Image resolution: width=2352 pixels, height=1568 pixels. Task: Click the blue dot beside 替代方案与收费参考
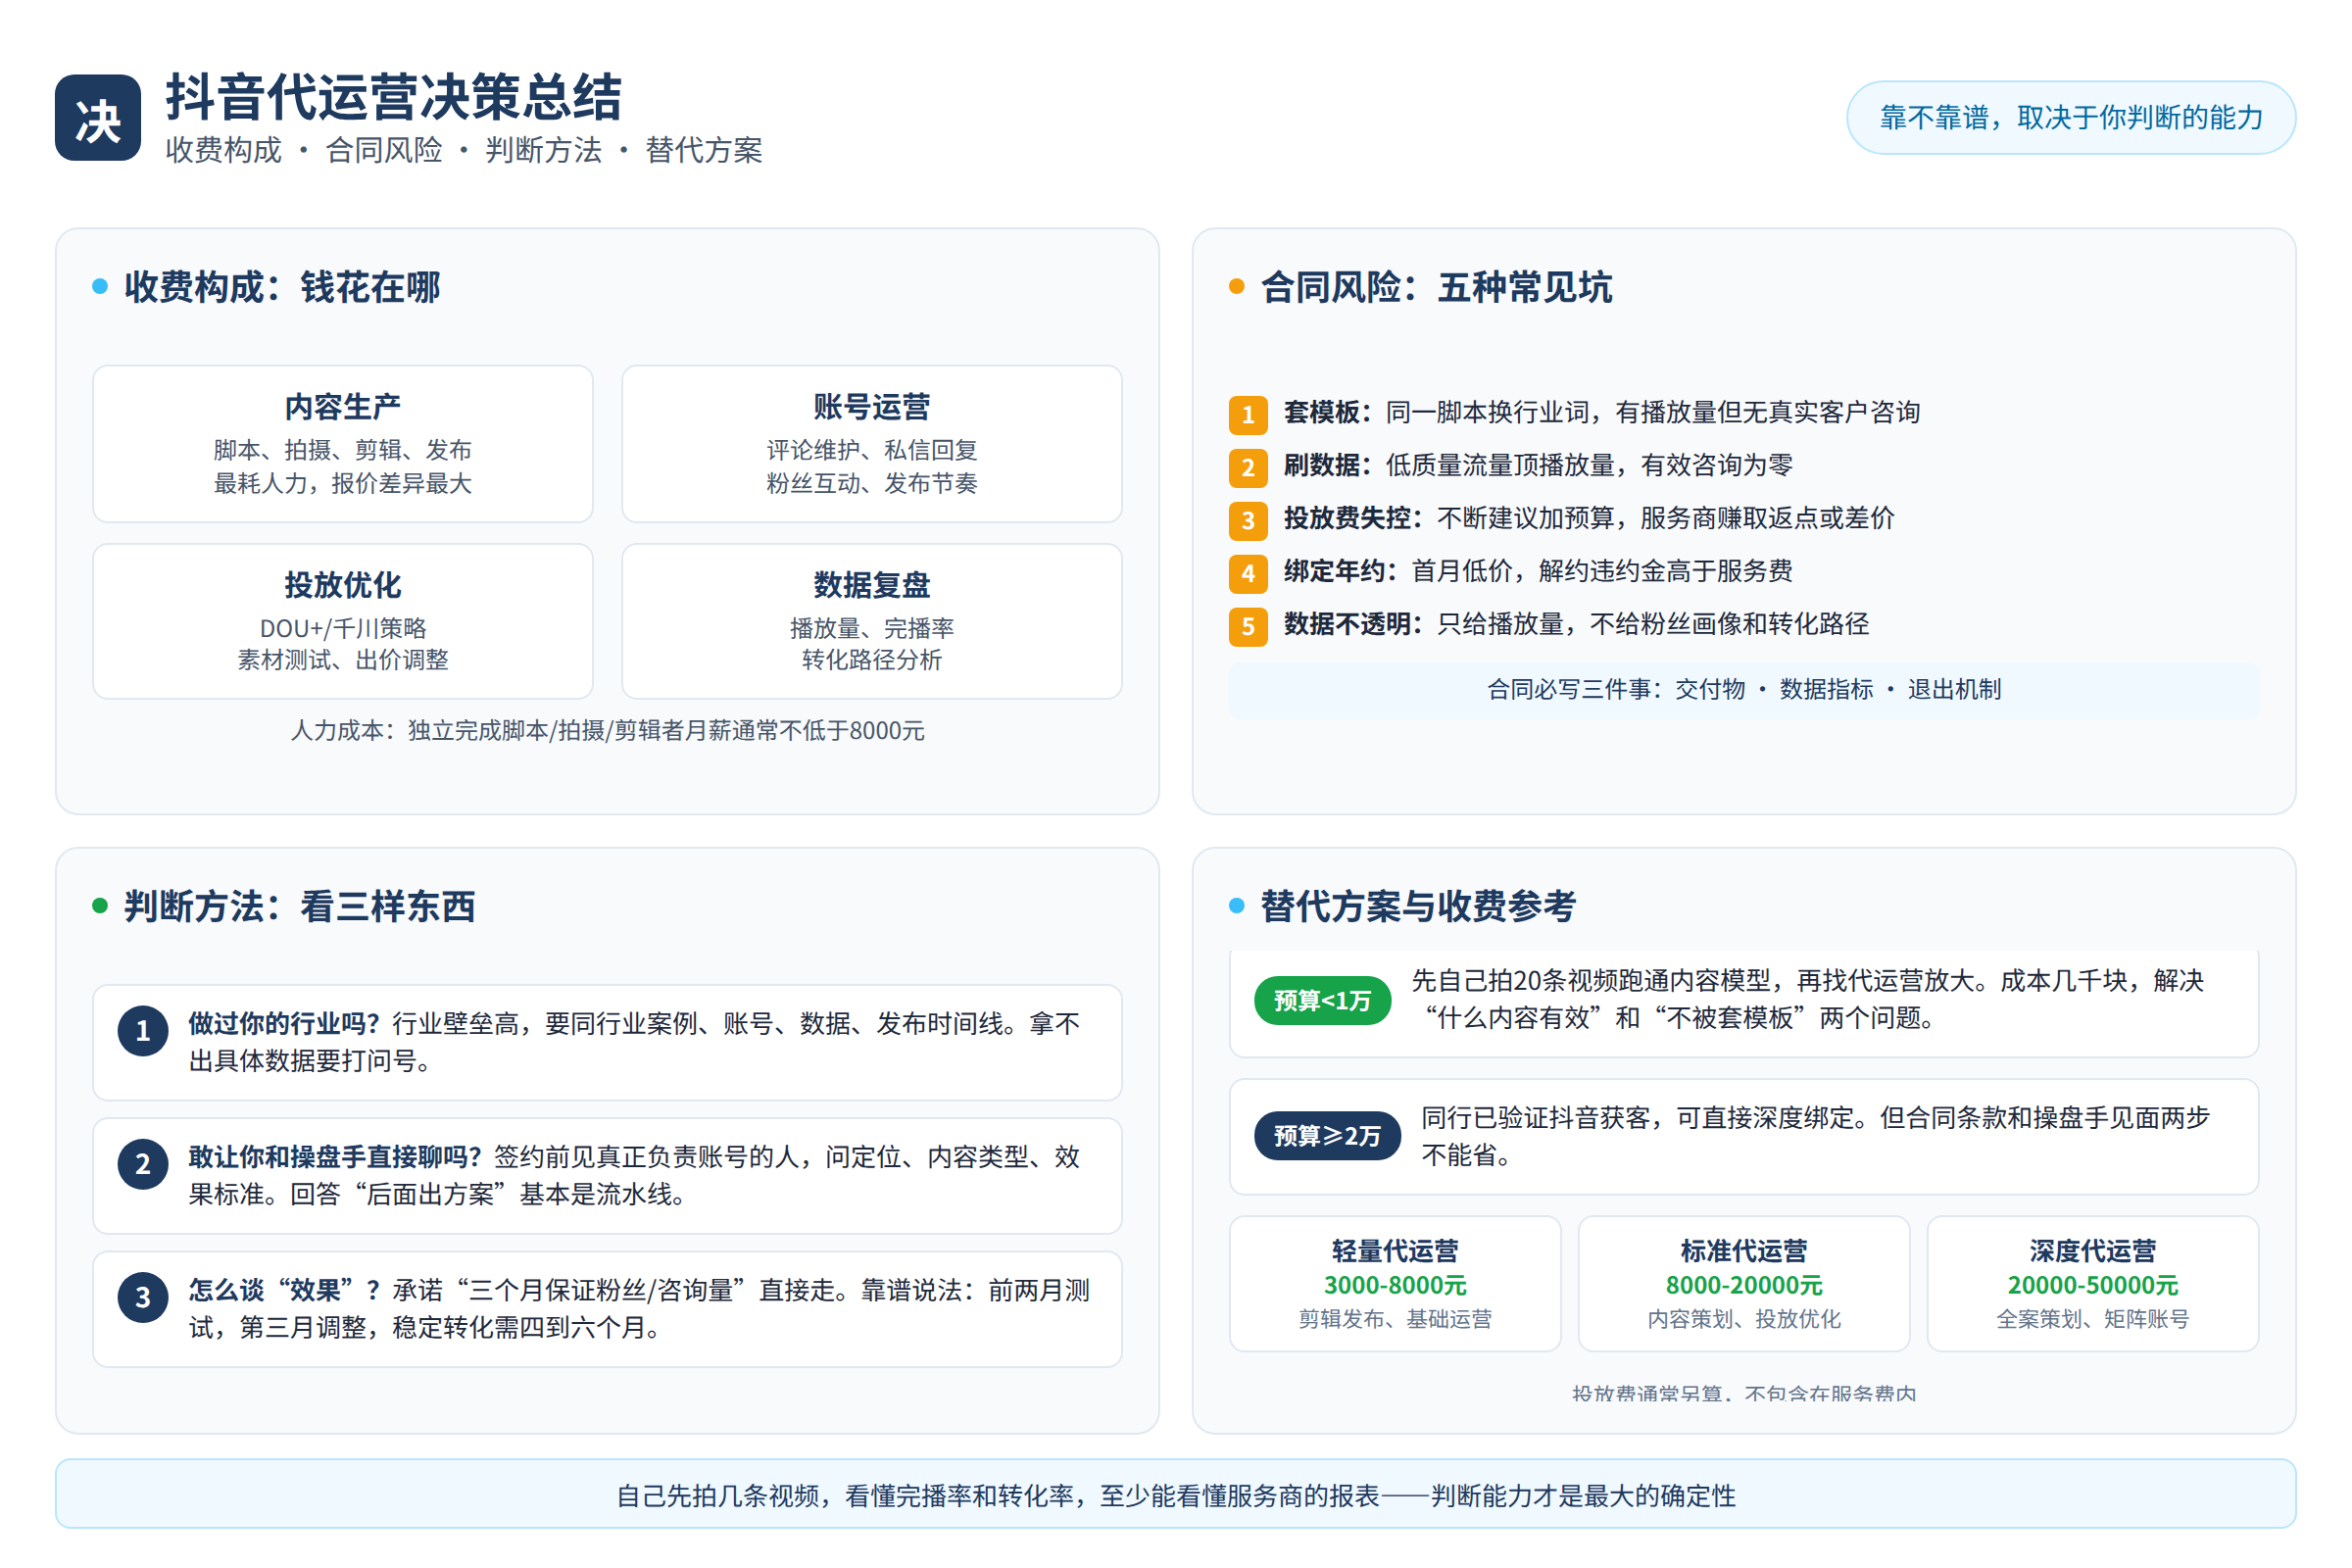[x=1237, y=906]
